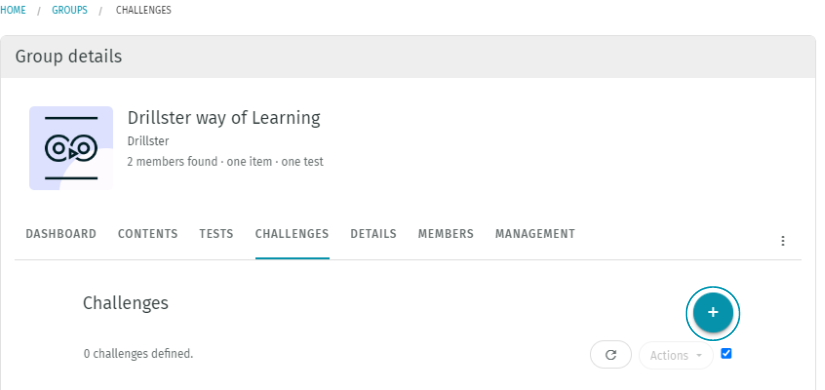Open the Actions dropdown
This screenshot has width=825, height=390.
click(676, 356)
